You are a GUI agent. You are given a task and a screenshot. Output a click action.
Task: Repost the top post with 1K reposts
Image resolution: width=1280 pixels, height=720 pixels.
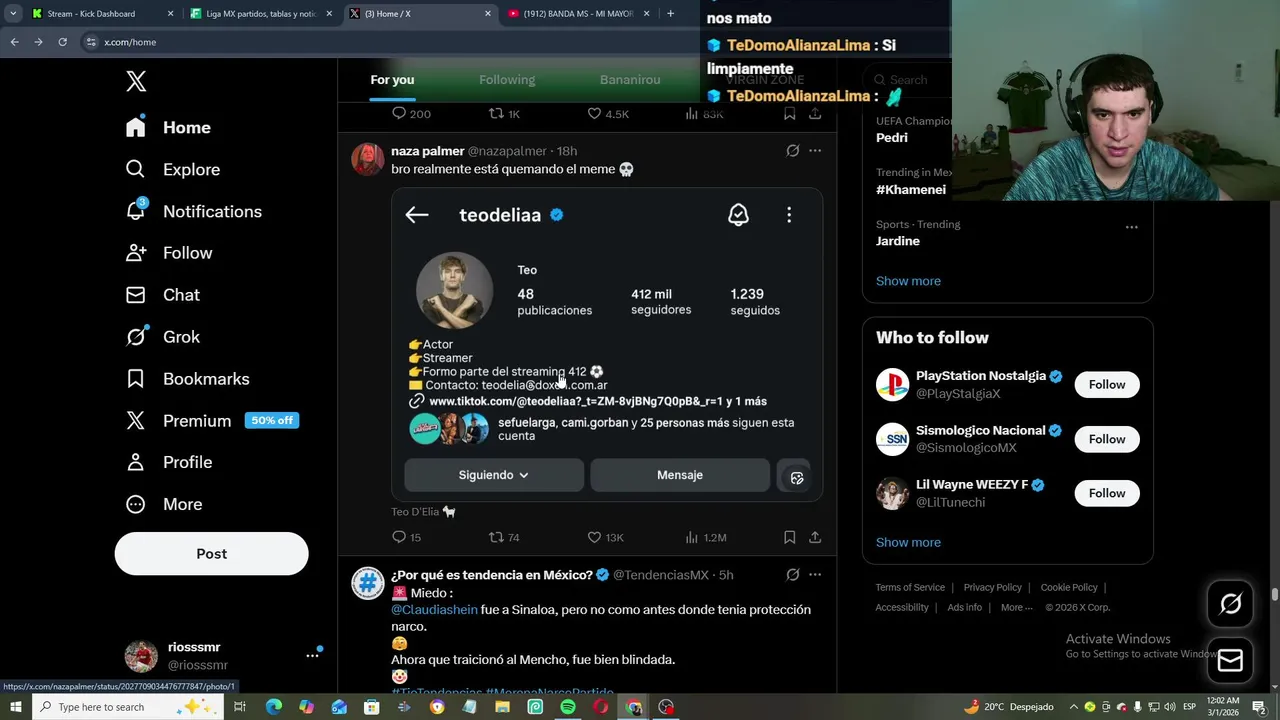coord(504,114)
